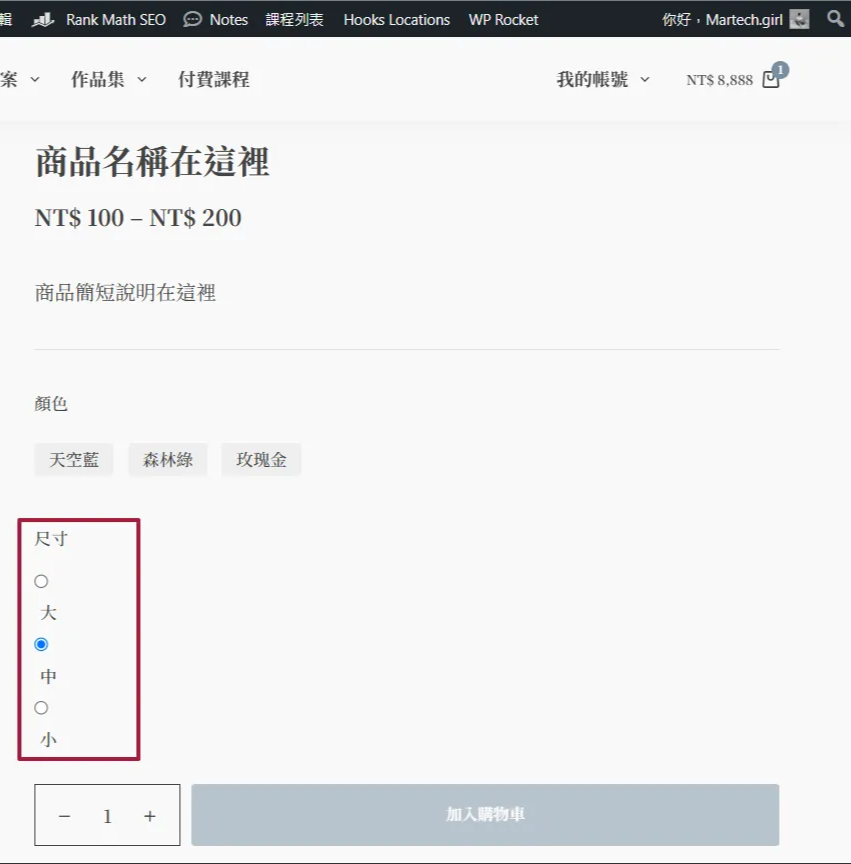Open Hooks Locations menu item

point(397,19)
